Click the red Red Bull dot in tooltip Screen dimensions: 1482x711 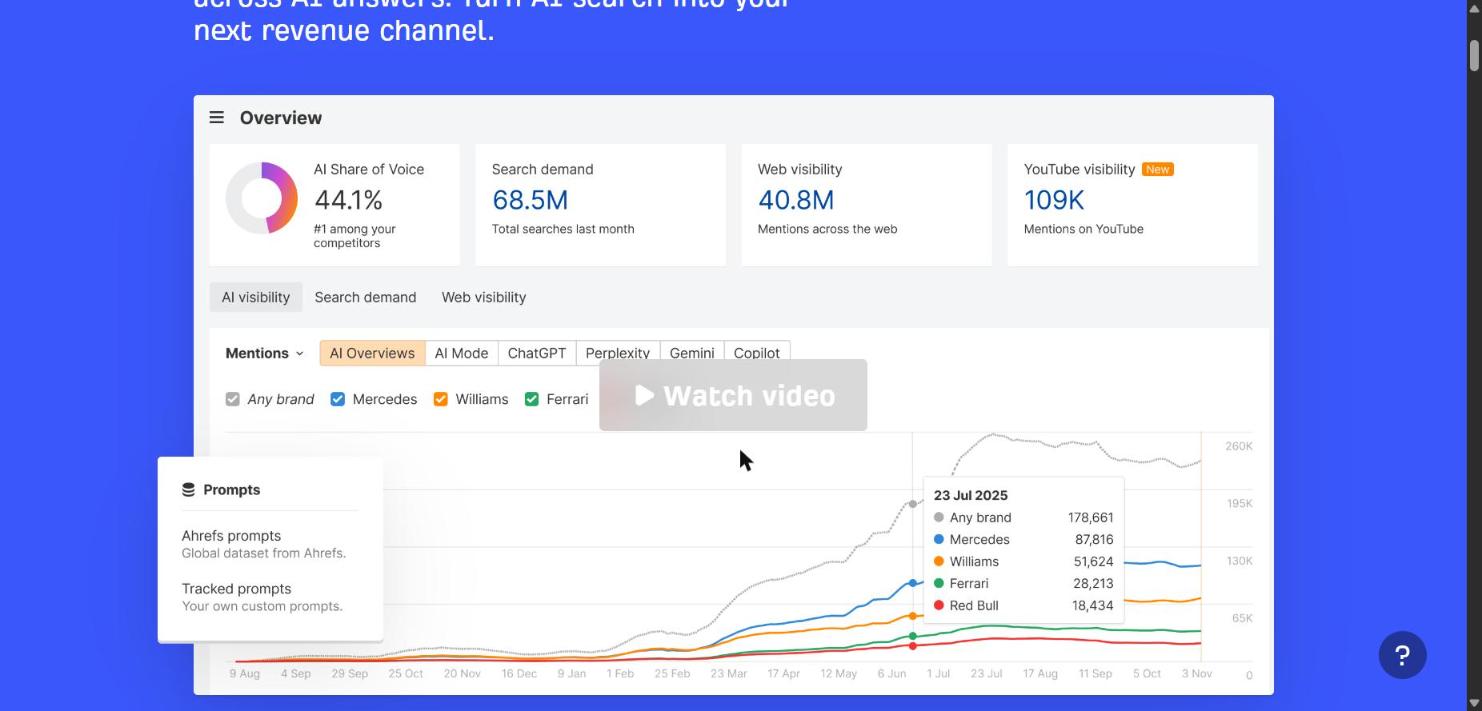pos(938,605)
